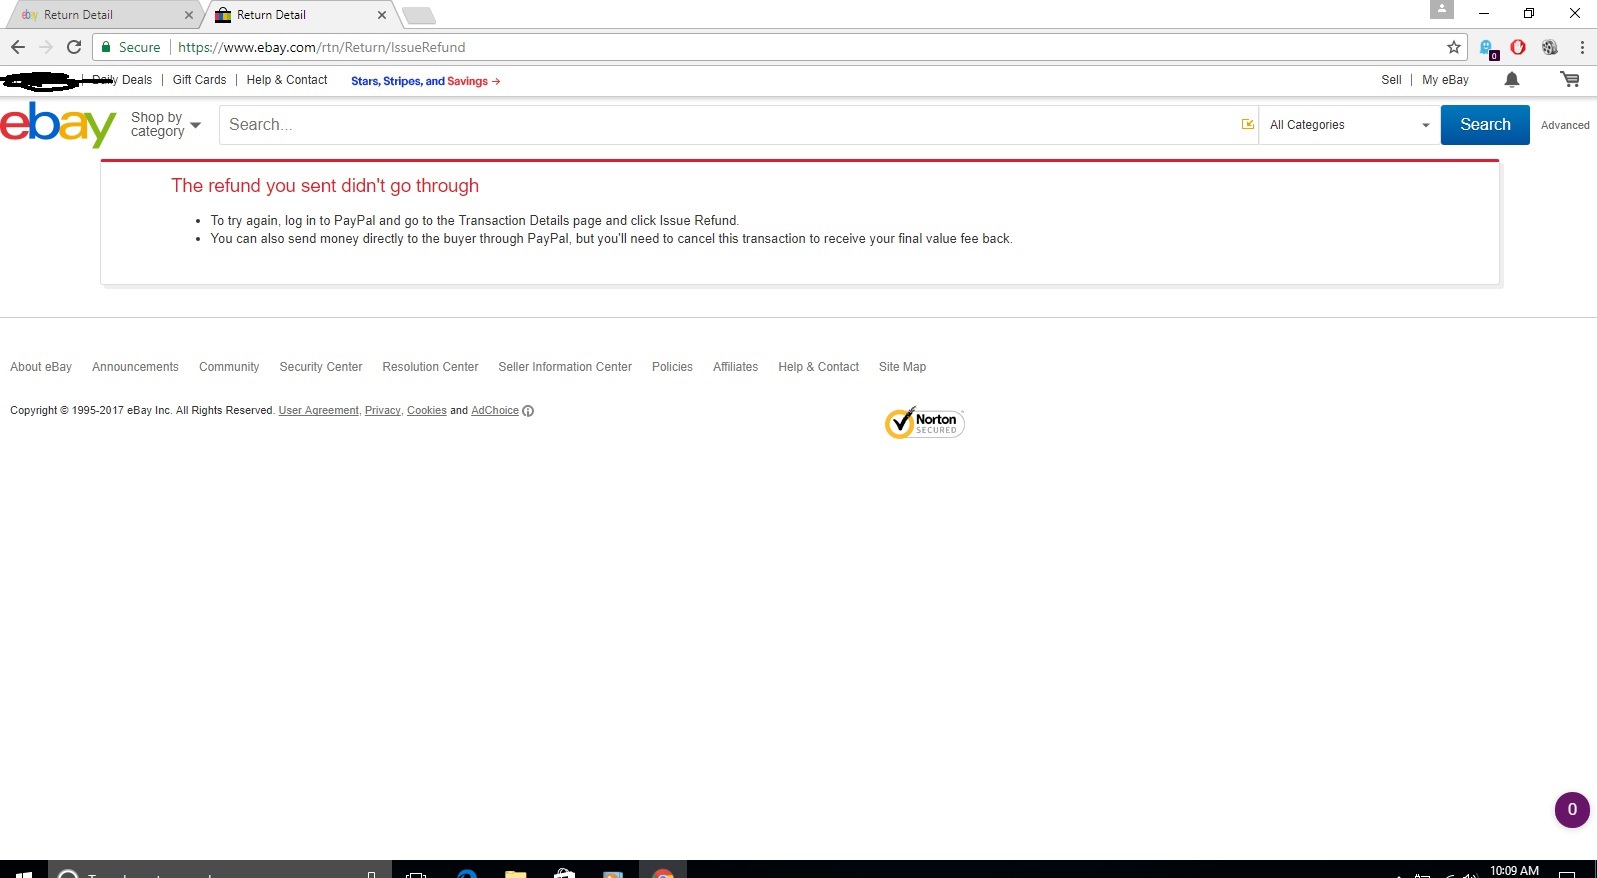Click the saved-search icon in search box
The width and height of the screenshot is (1597, 878).
click(1248, 125)
